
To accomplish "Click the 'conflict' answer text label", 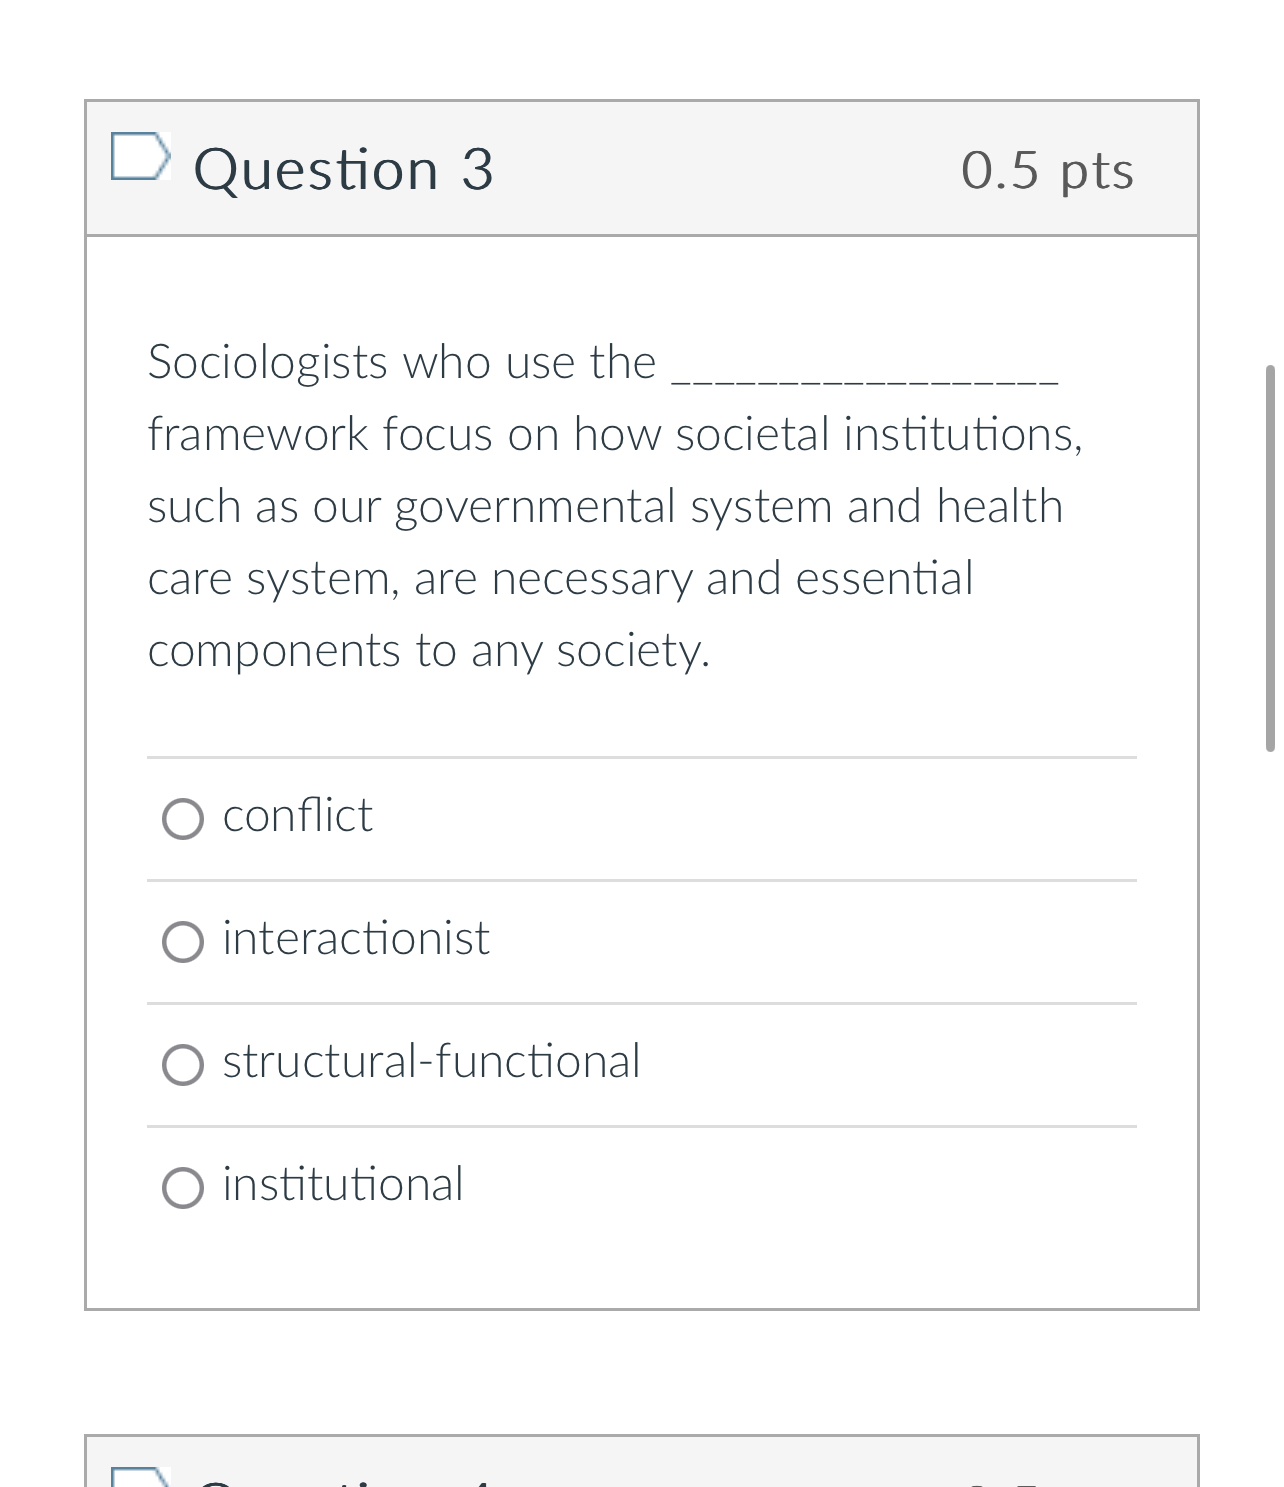I will pos(296,816).
